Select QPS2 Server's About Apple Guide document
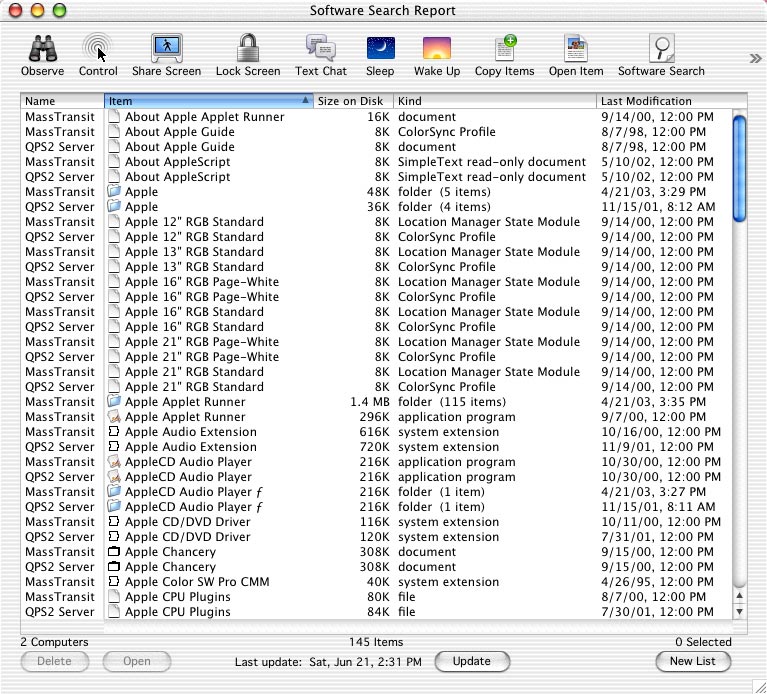The image size is (767, 694). point(377,147)
